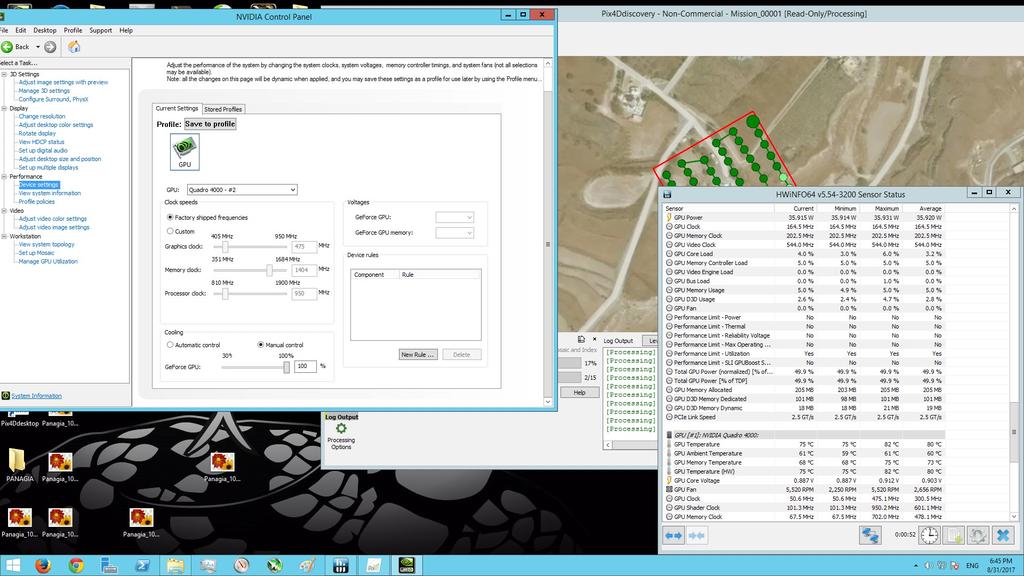The image size is (1024, 576).
Task: Open the Help menu in NVIDIA Control Panel
Action: 126,30
